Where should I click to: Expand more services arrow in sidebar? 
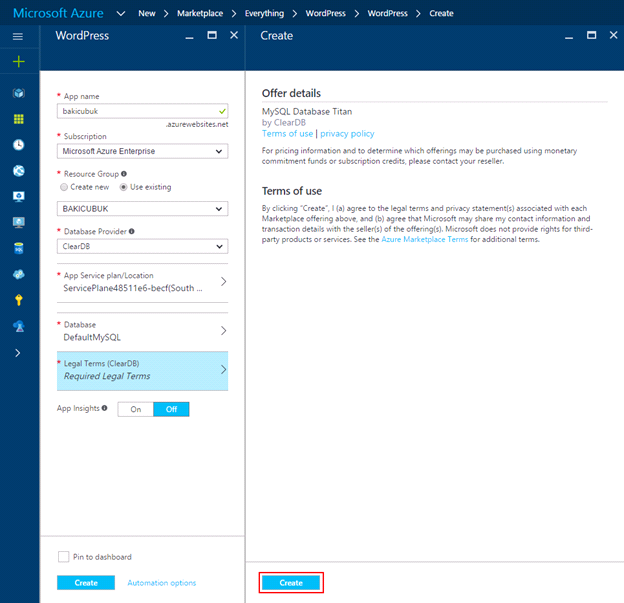tap(18, 353)
